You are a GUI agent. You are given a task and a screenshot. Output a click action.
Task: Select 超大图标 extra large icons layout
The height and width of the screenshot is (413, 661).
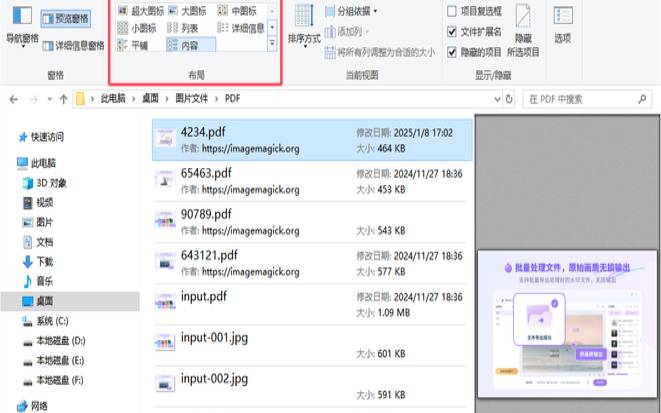pyautogui.click(x=141, y=11)
